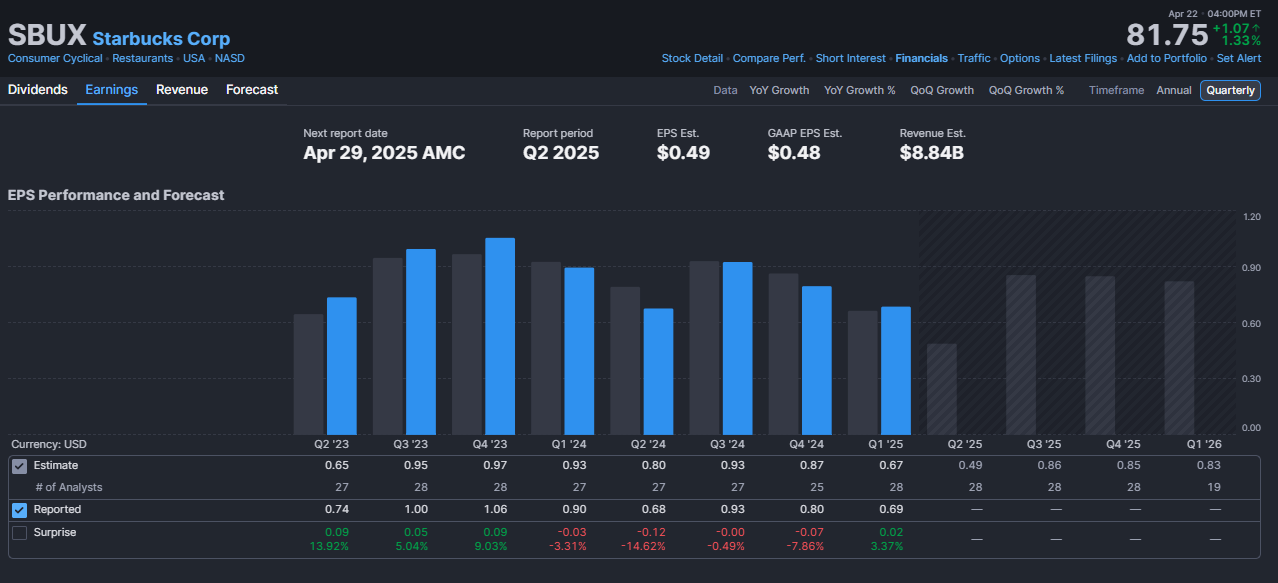
Task: Open Compare Perf. link
Action: 769,58
